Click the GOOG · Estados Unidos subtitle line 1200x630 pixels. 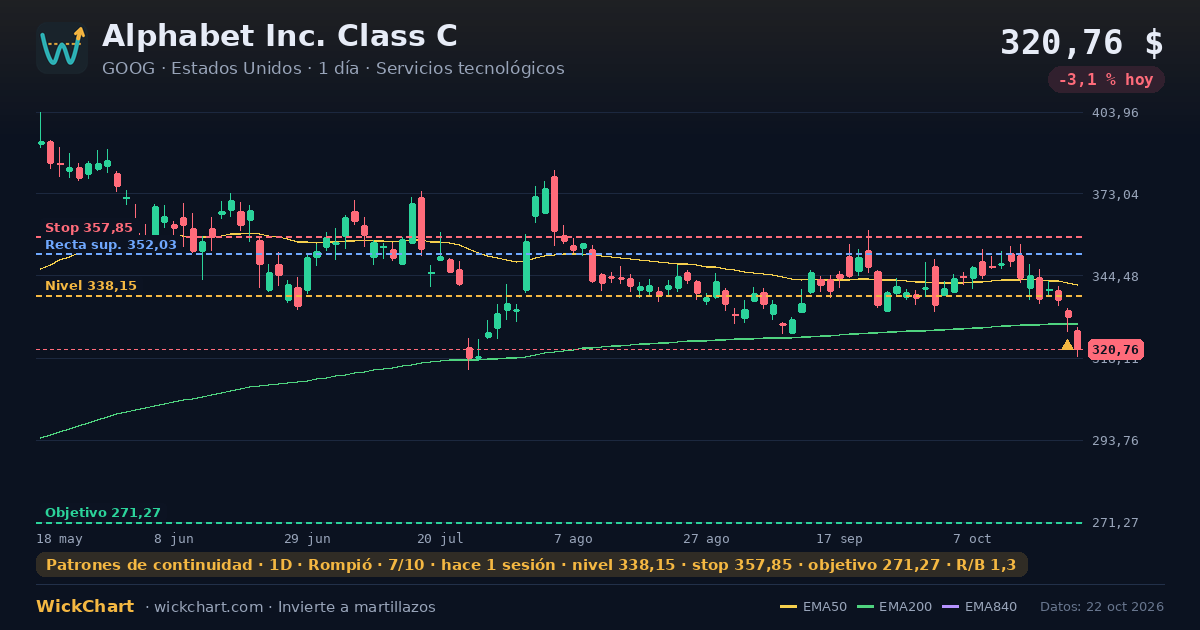coord(333,69)
